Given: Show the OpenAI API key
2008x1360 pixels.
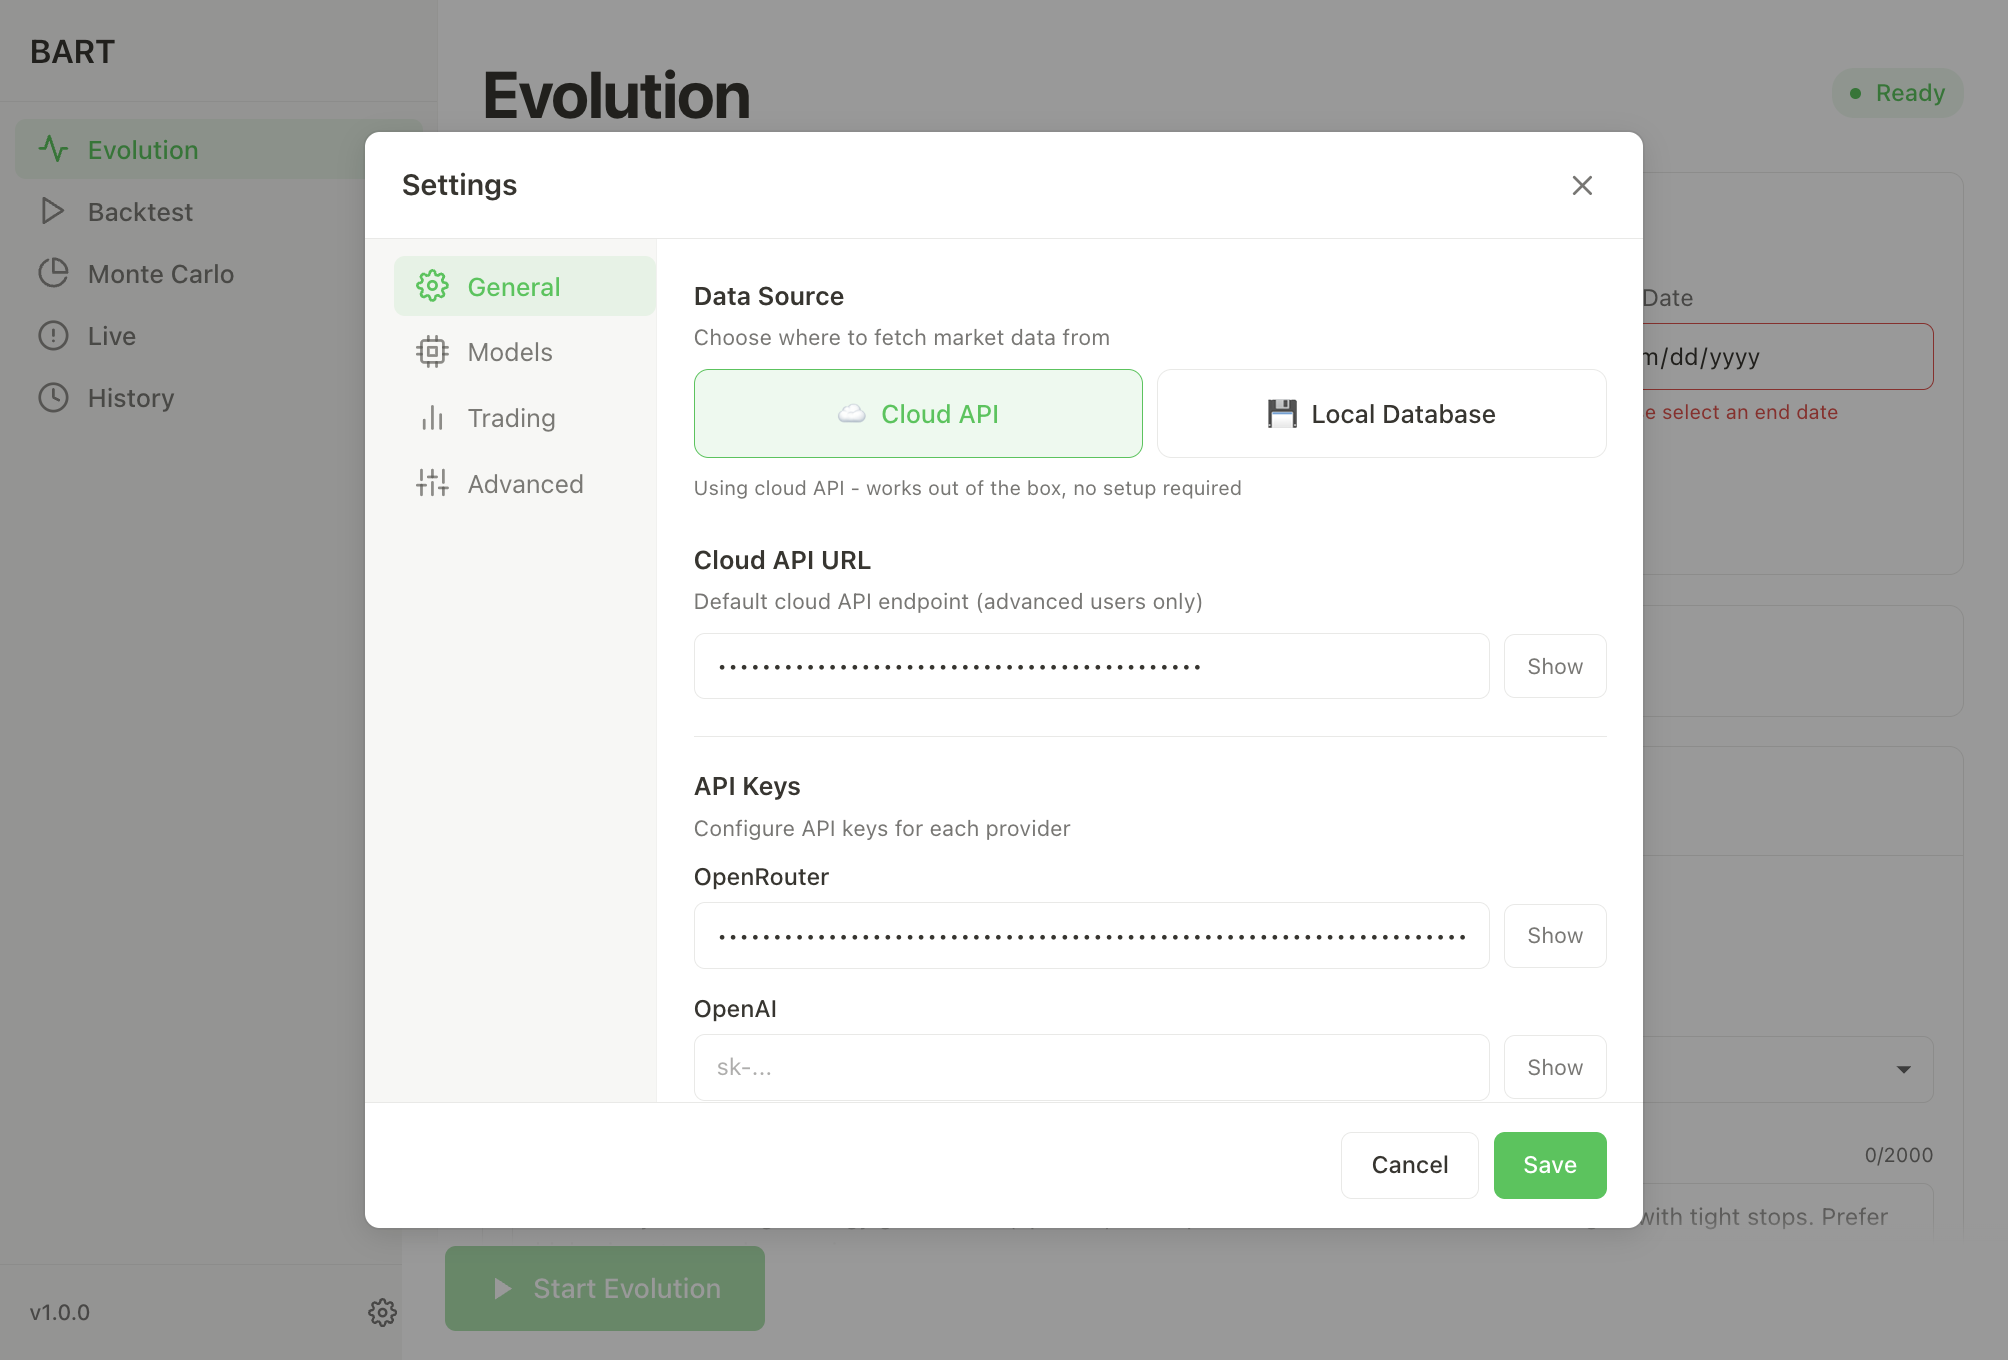Looking at the screenshot, I should tap(1554, 1067).
